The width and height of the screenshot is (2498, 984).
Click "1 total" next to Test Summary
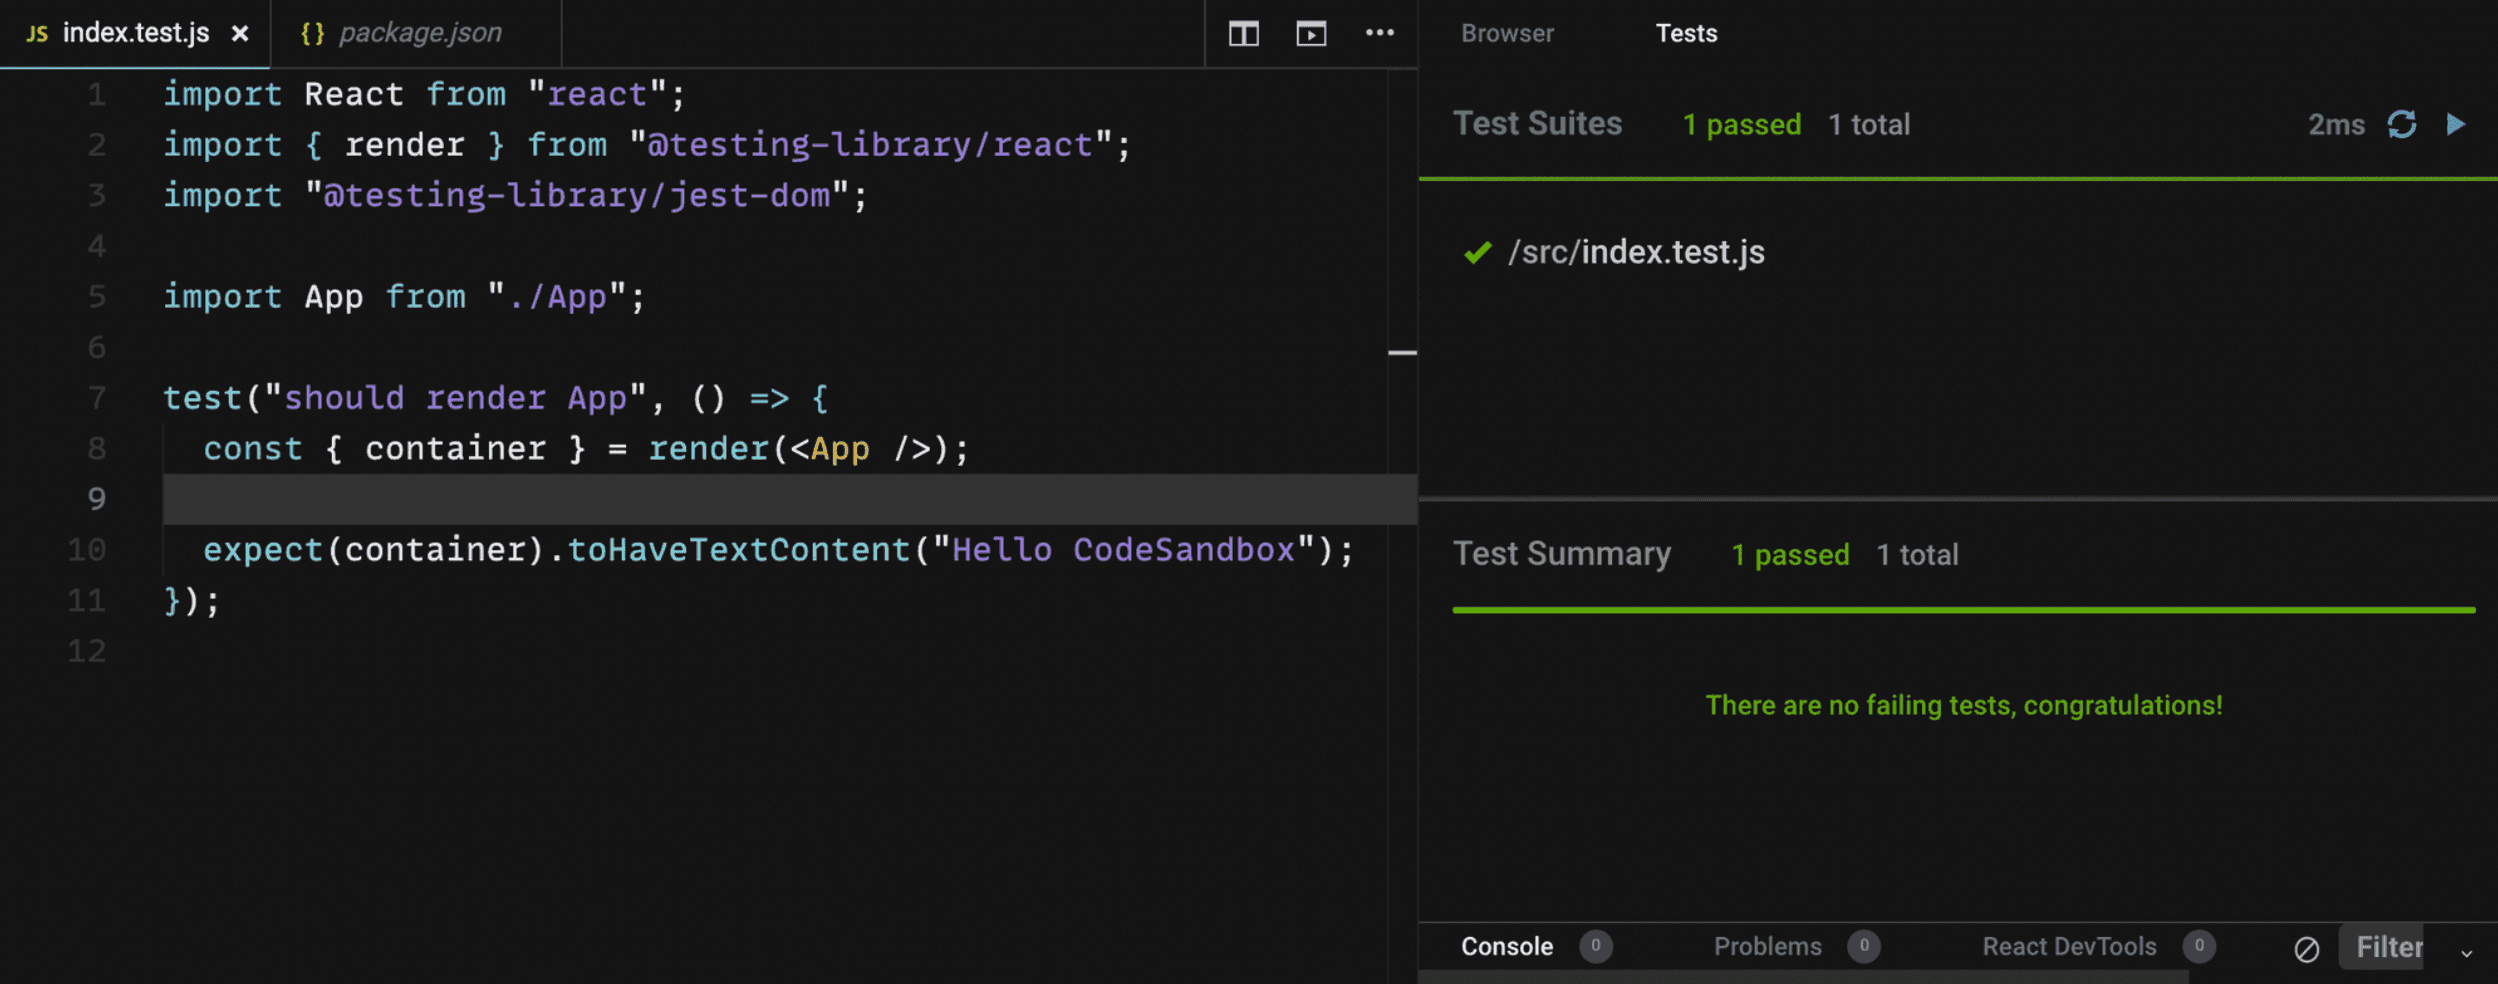point(1917,555)
